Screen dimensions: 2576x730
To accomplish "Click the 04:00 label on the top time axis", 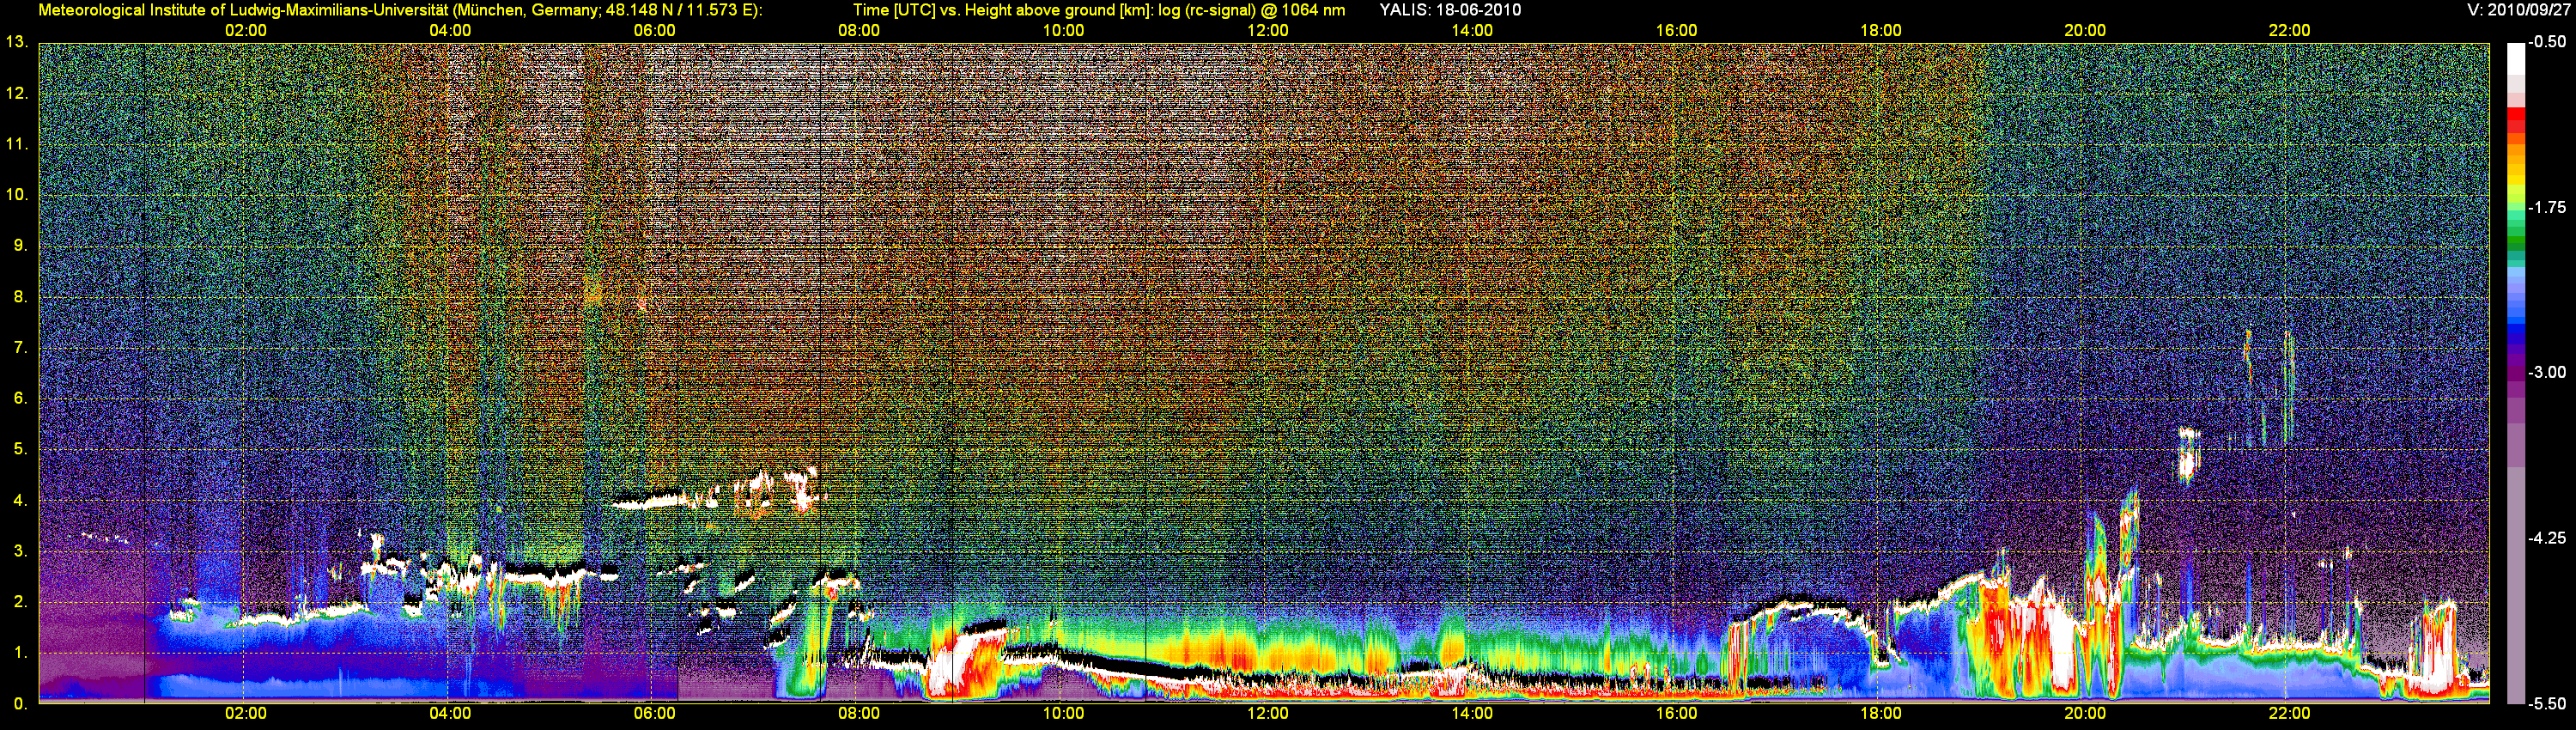I will (450, 31).
